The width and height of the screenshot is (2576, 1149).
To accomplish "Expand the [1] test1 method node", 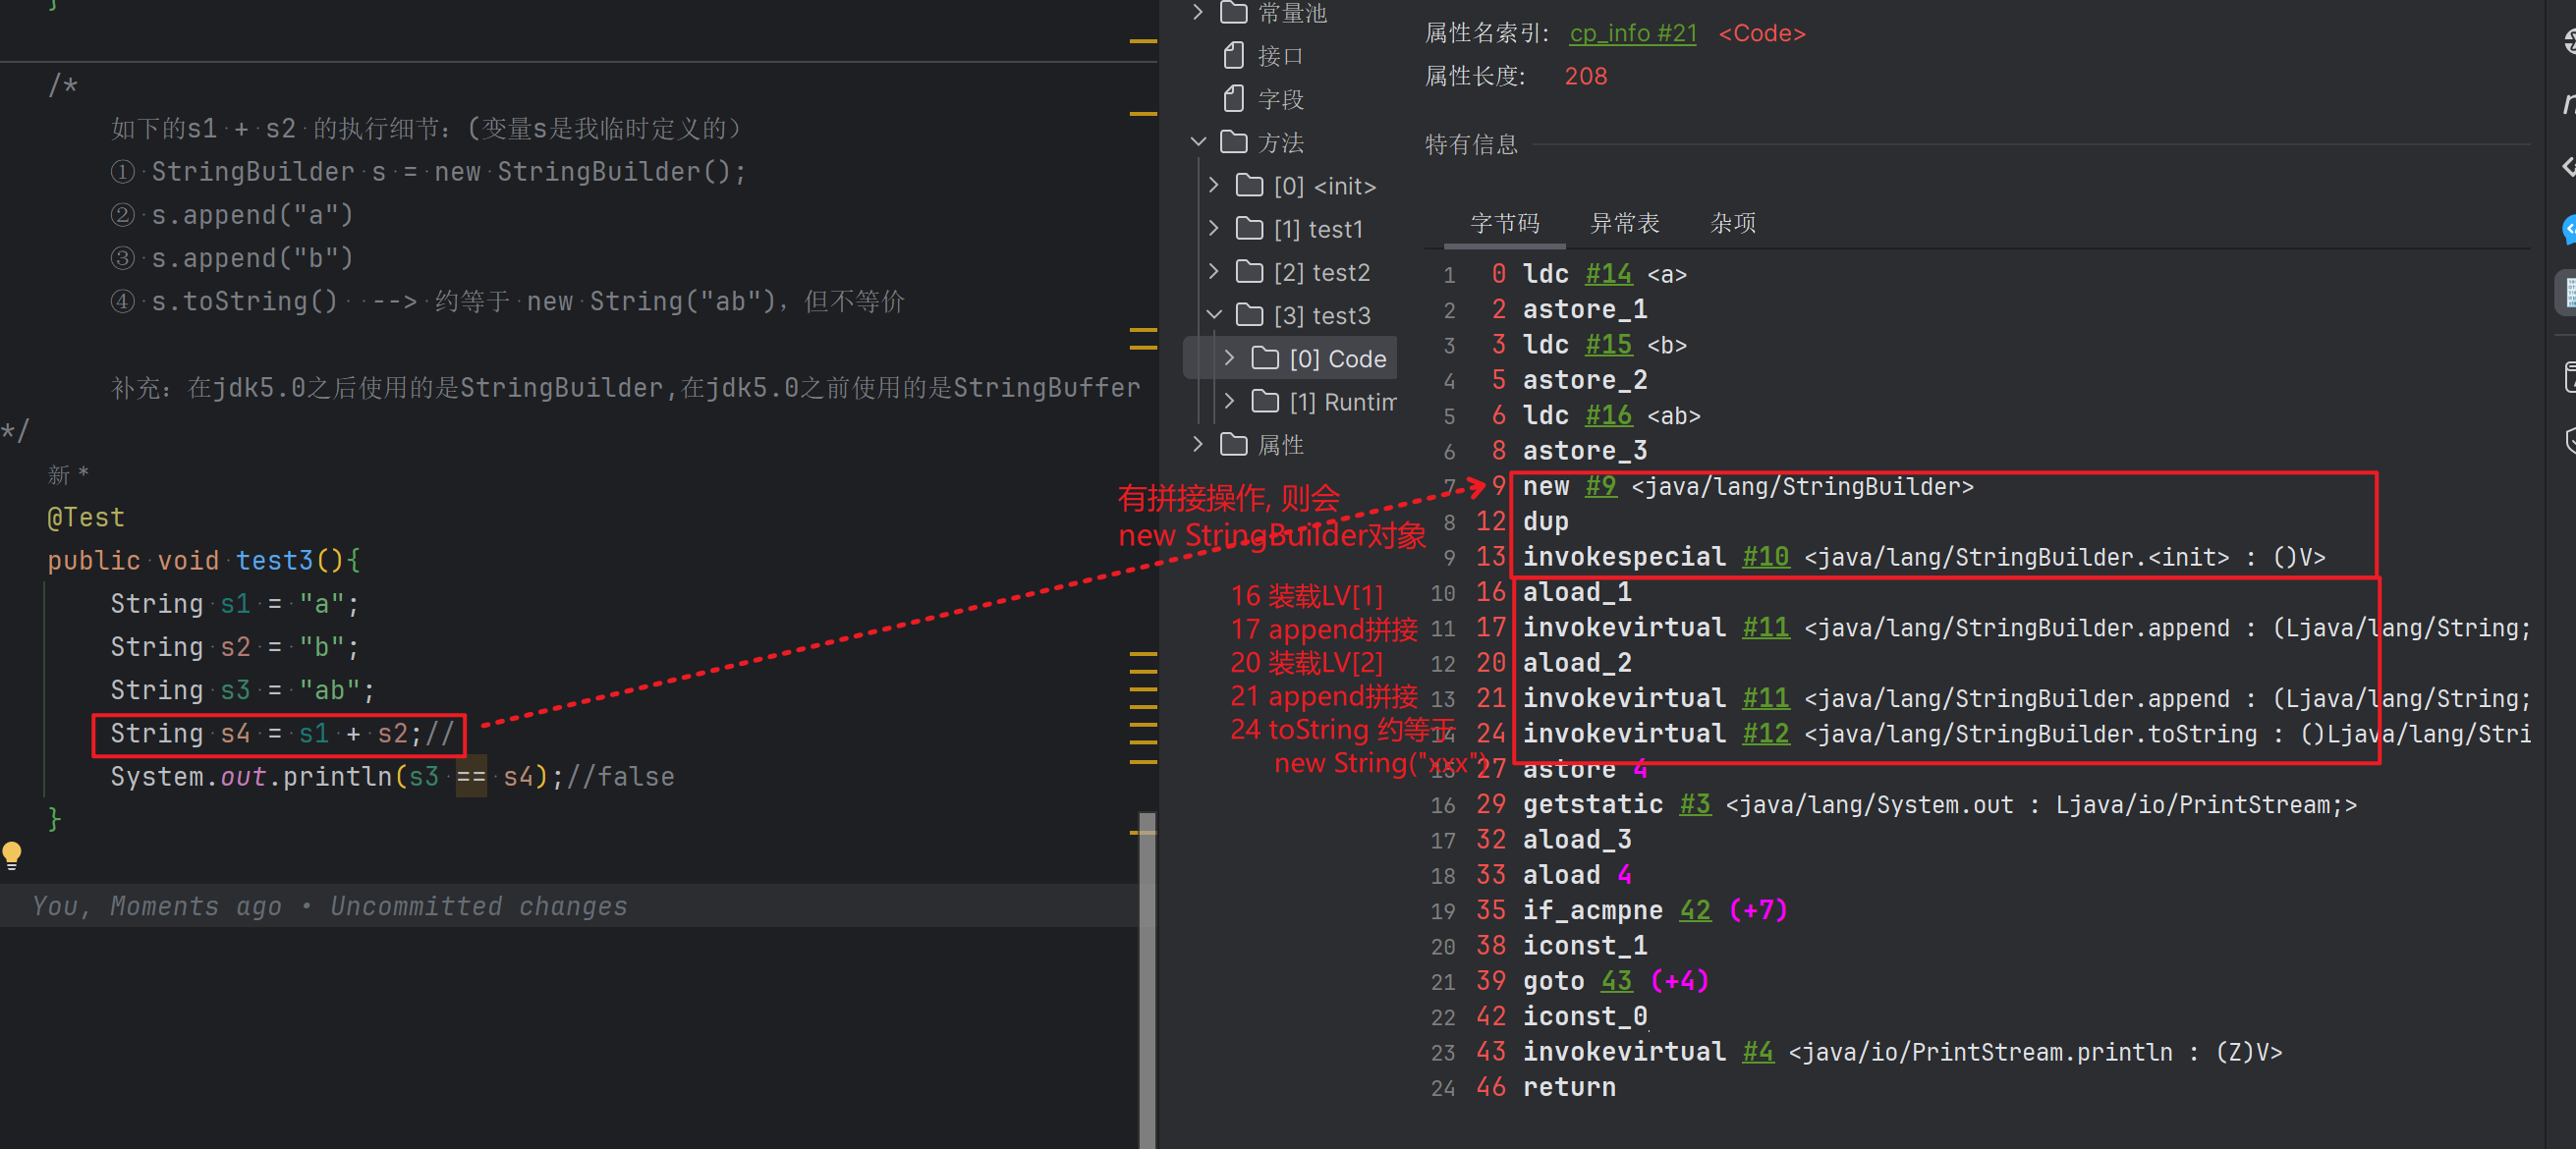I will point(1214,229).
